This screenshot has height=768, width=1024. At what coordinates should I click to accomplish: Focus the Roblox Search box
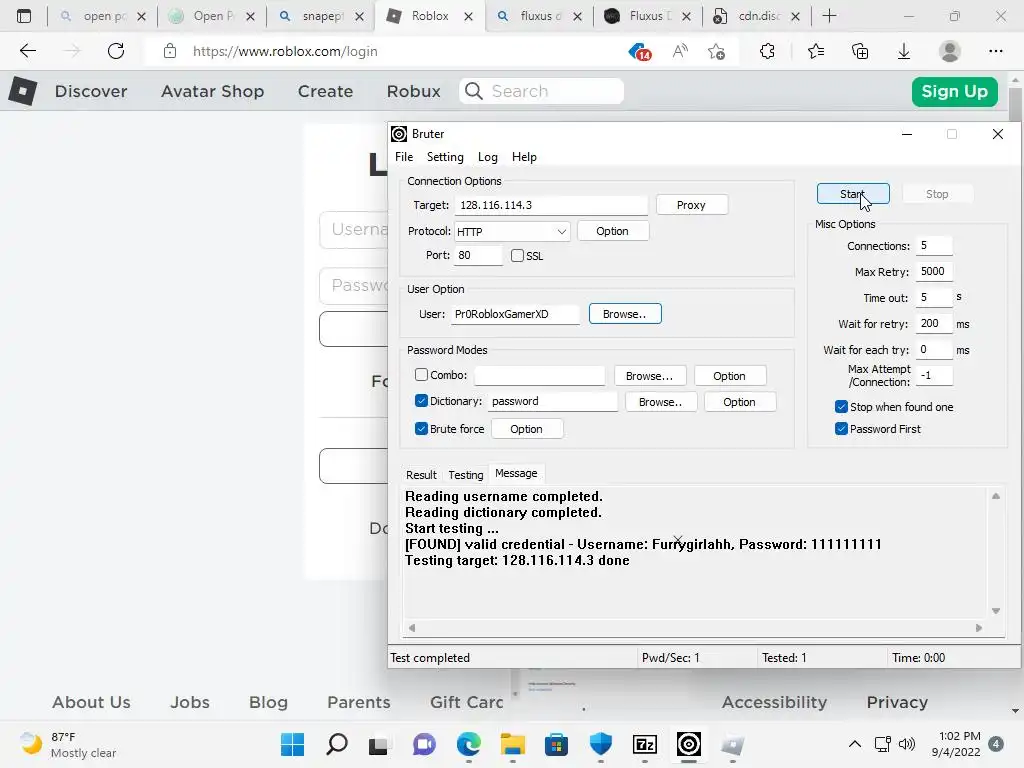point(541,91)
